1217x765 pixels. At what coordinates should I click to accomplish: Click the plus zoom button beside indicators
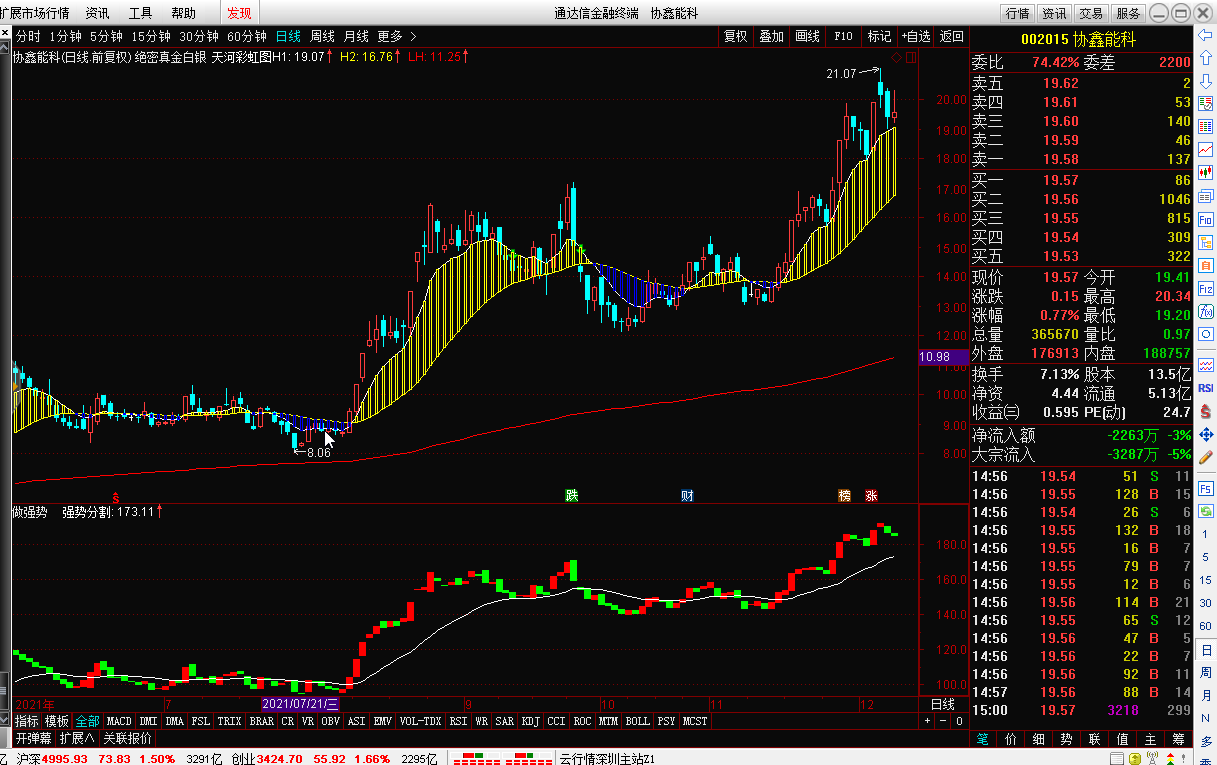coord(927,721)
